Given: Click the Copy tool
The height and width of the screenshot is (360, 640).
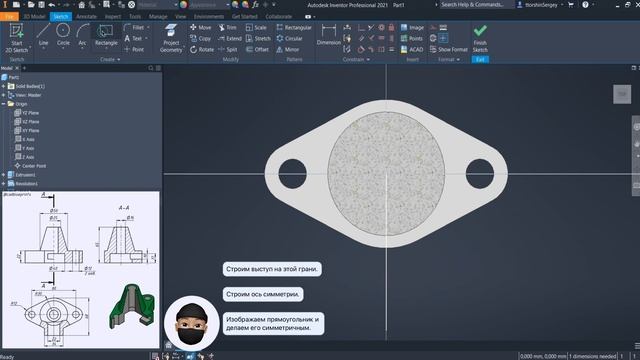Looking at the screenshot, I should 200,38.
